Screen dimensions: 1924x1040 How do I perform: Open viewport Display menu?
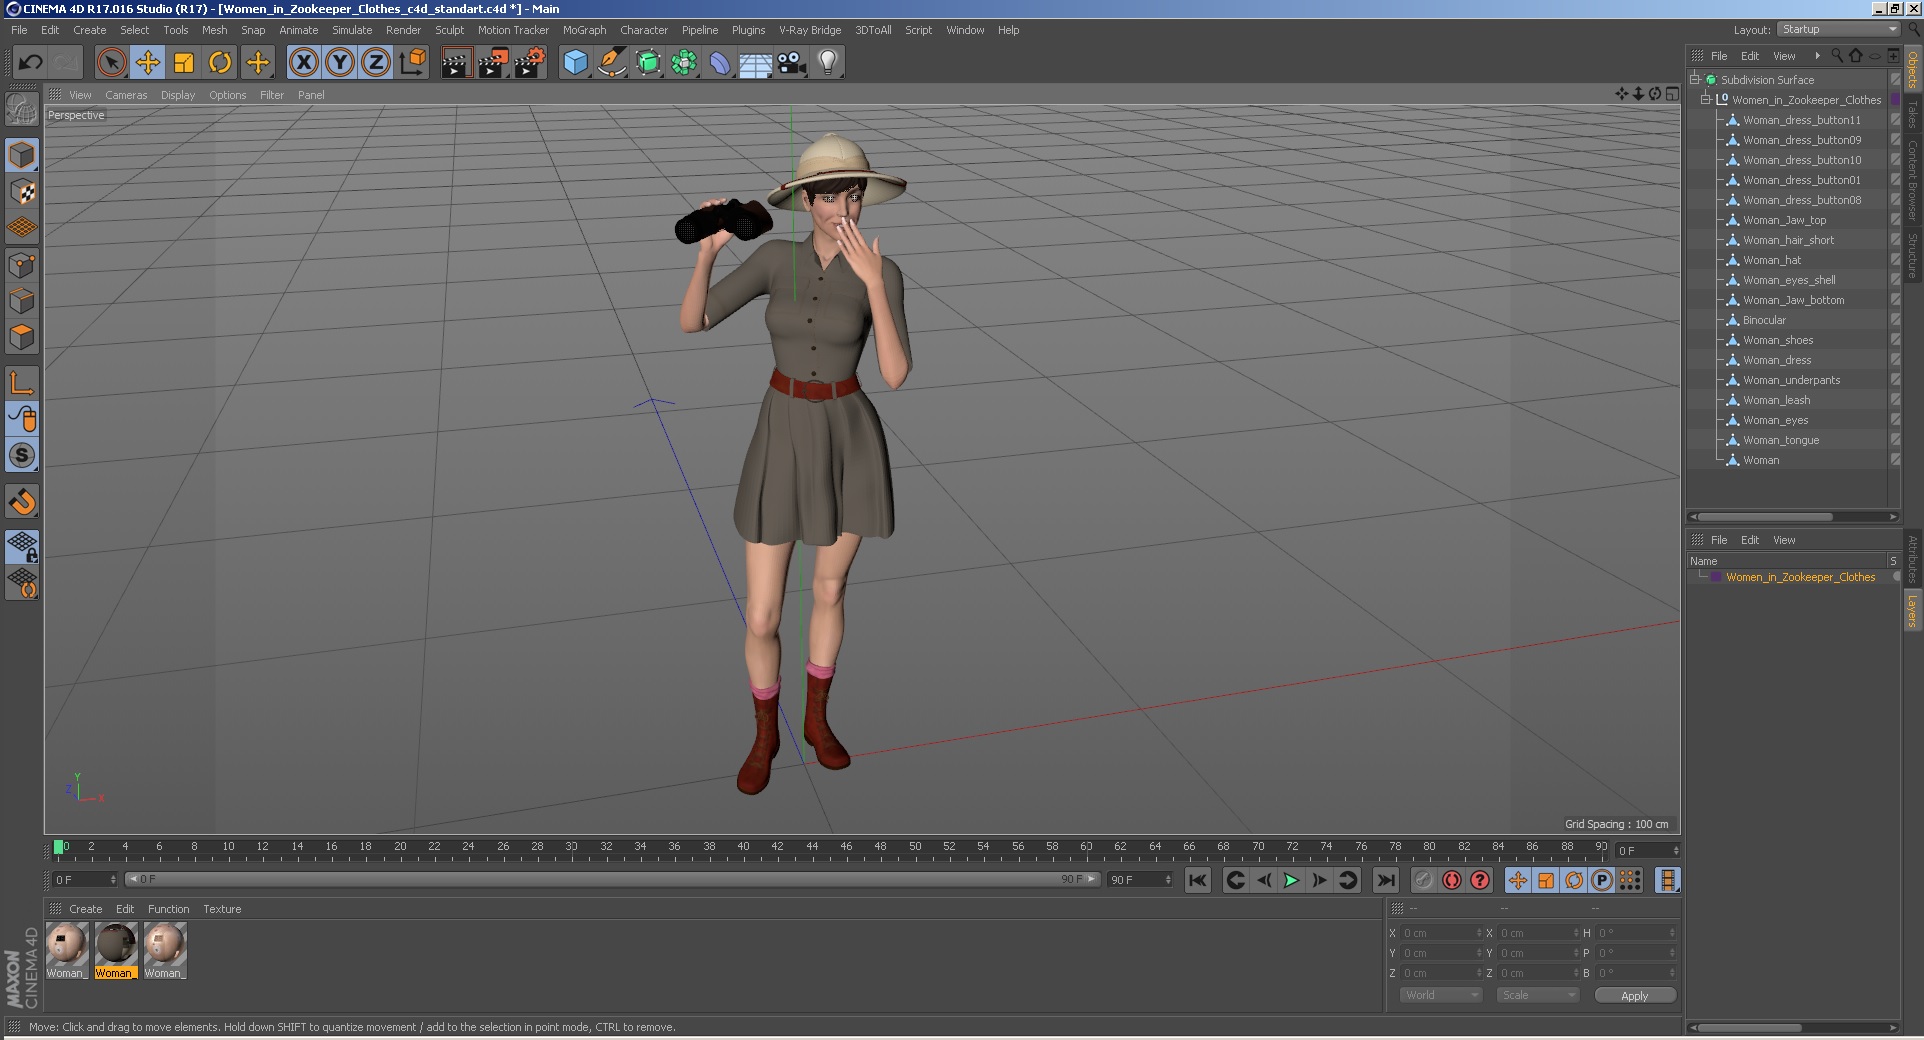click(178, 95)
